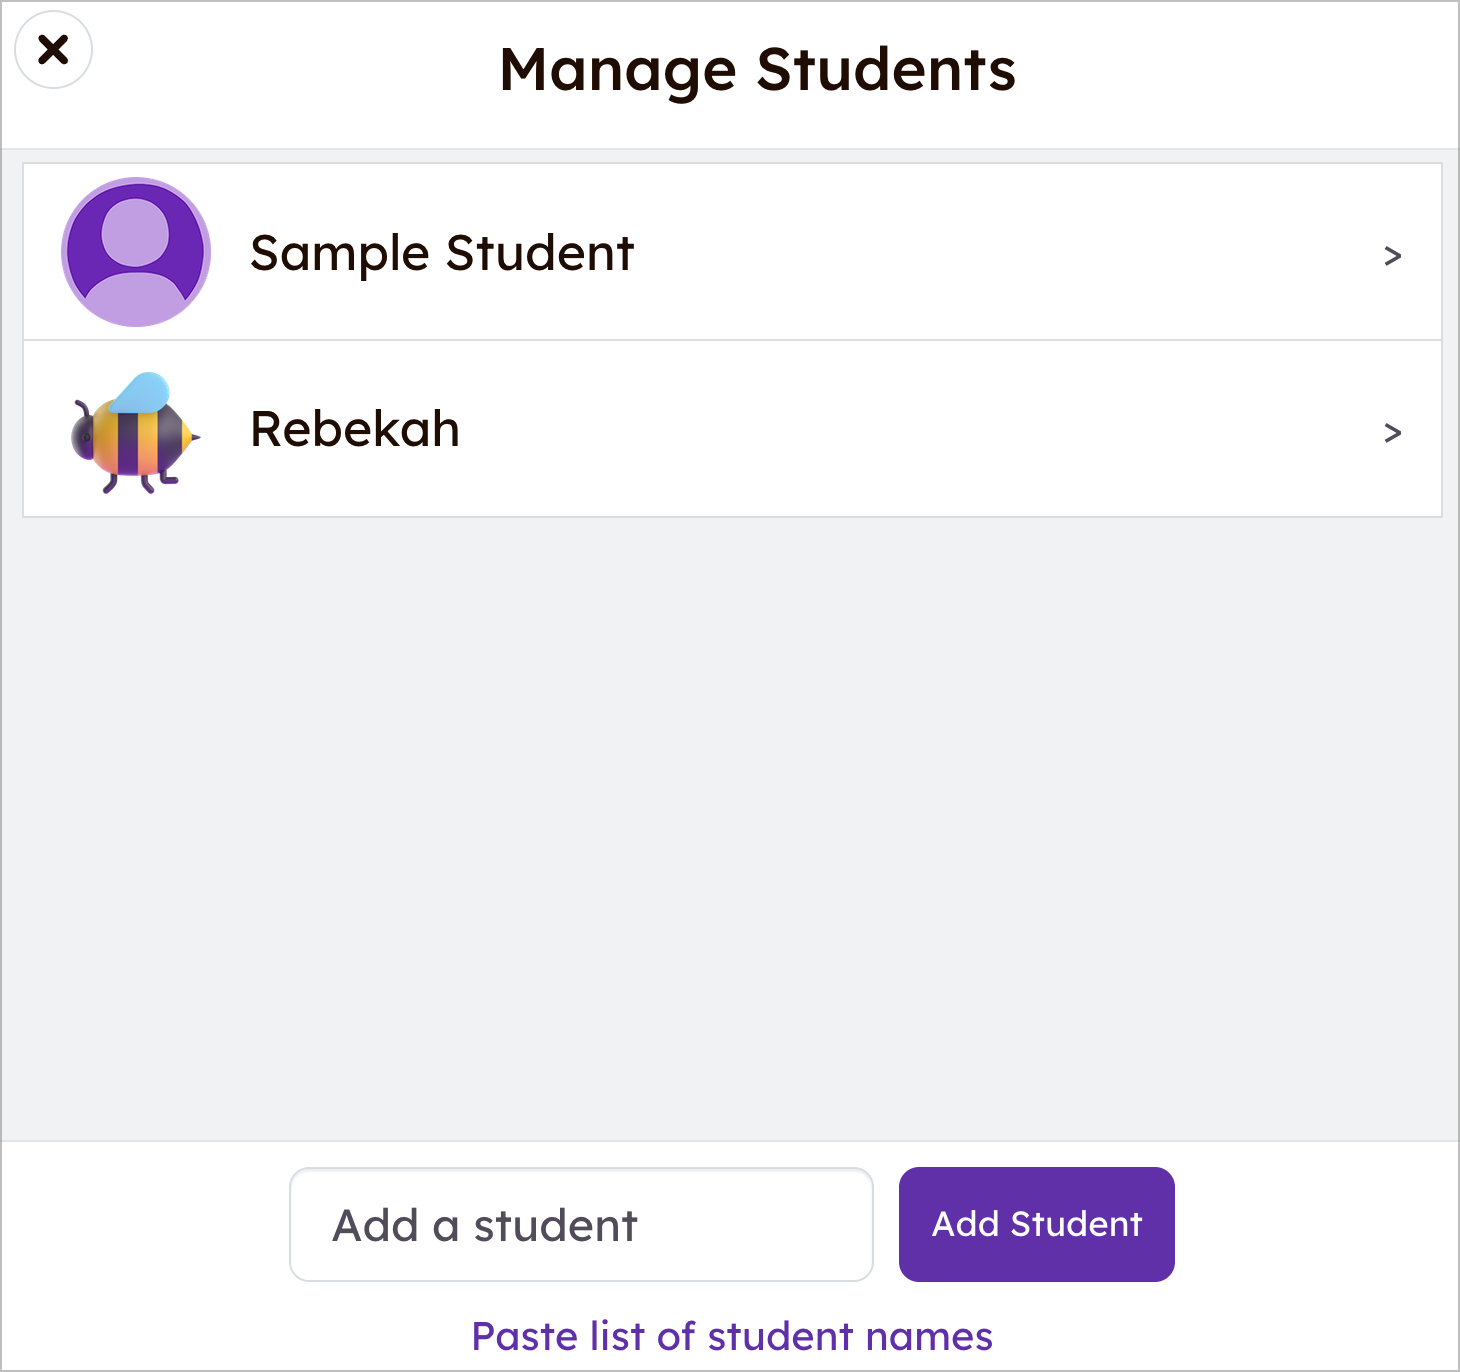Expand Rebekah's row chevron arrow
The height and width of the screenshot is (1372, 1460).
(1392, 433)
